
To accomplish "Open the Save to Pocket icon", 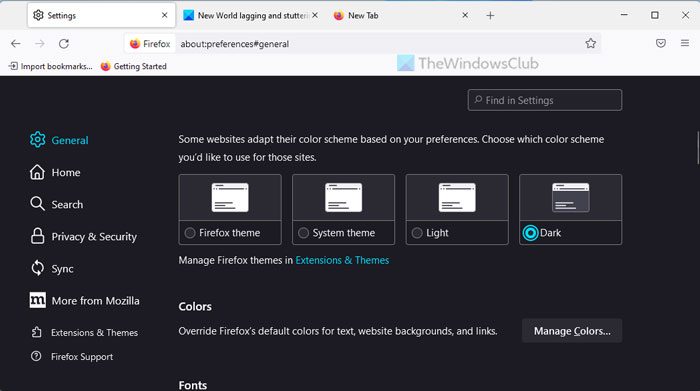I will tap(661, 43).
